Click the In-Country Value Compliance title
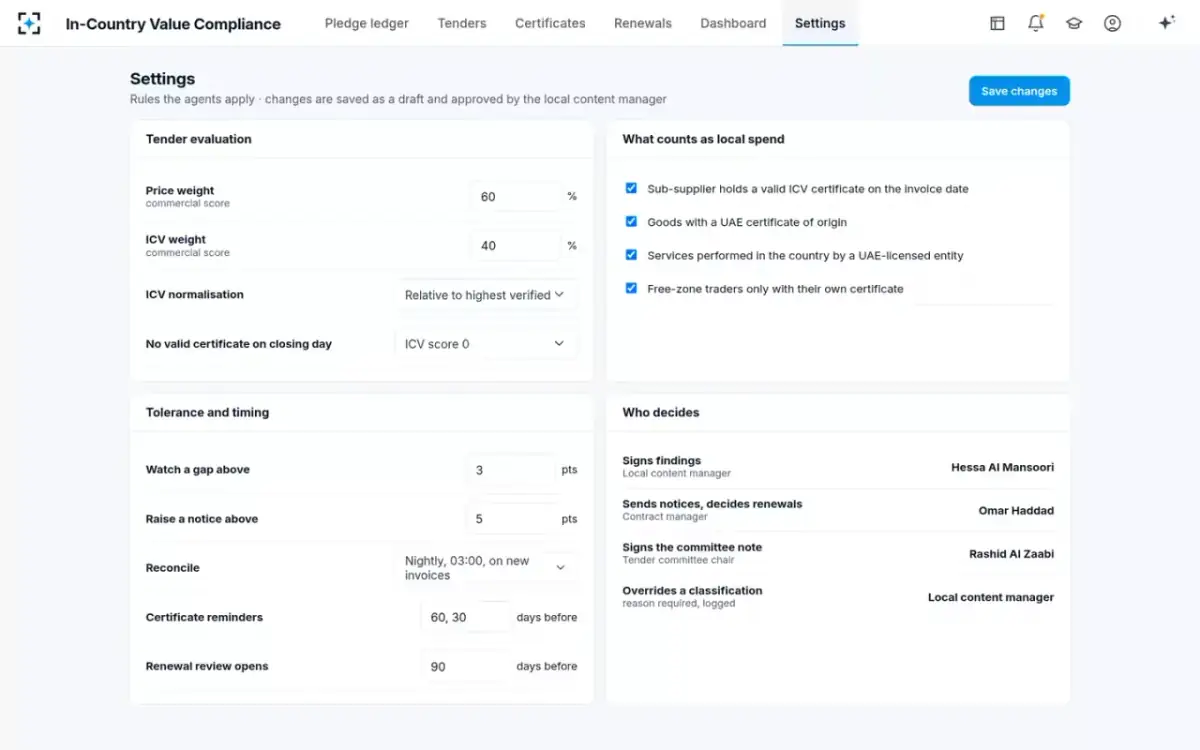The height and width of the screenshot is (750, 1200). coord(173,24)
